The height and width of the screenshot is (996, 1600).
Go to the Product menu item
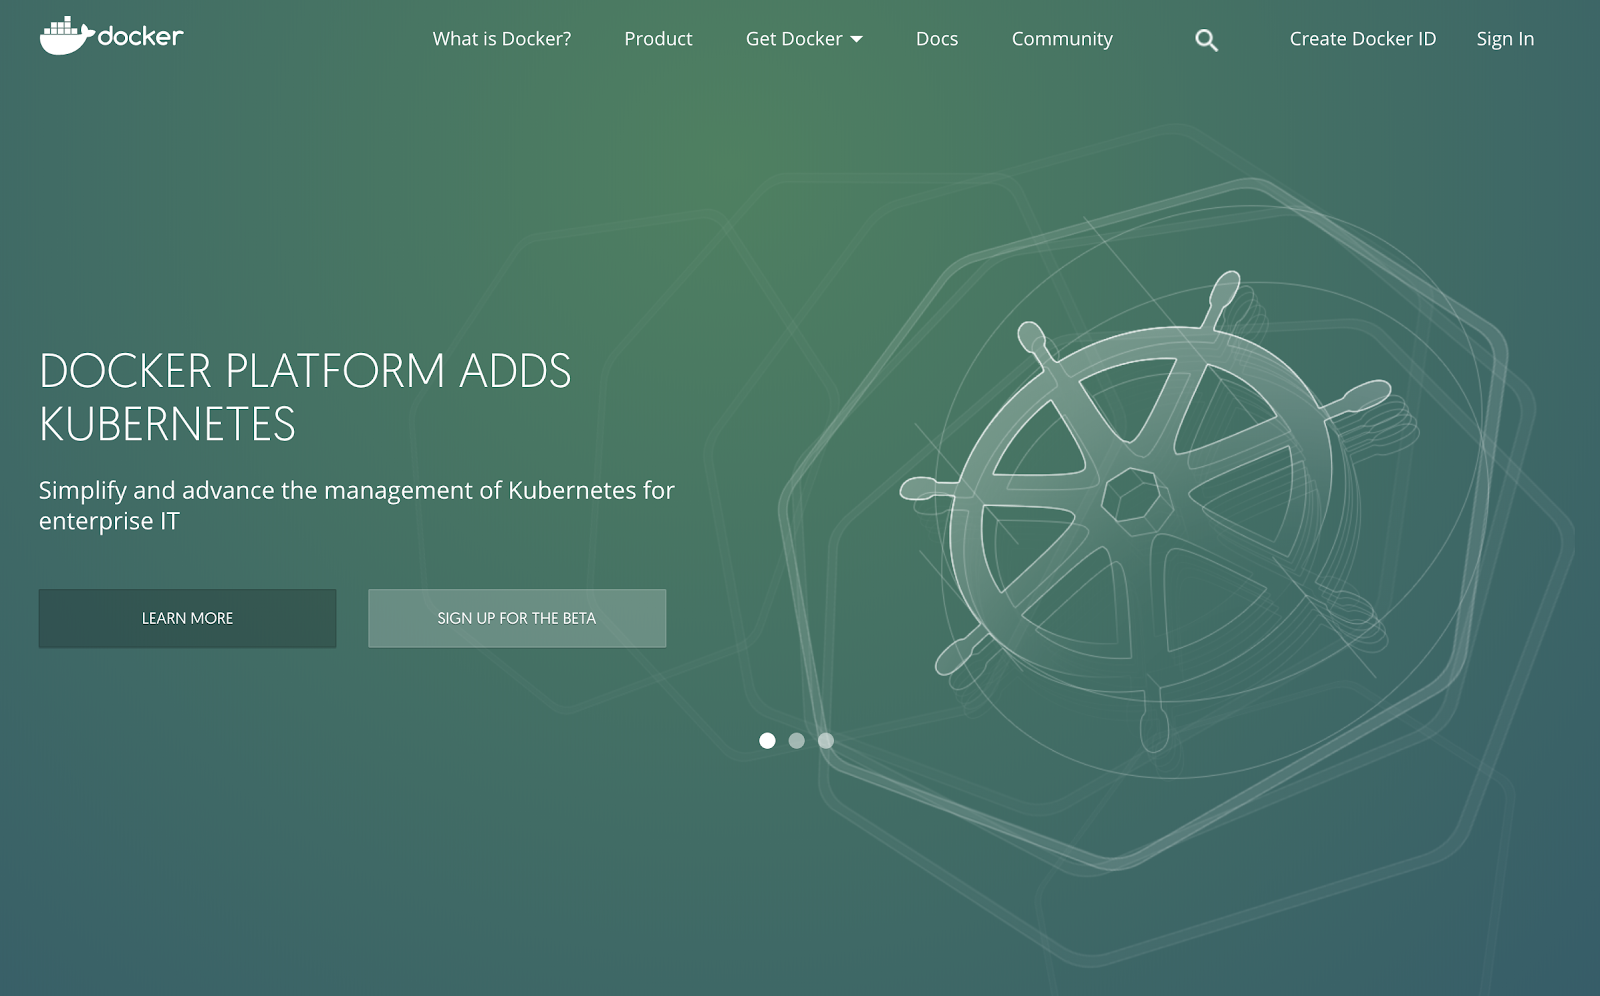658,39
